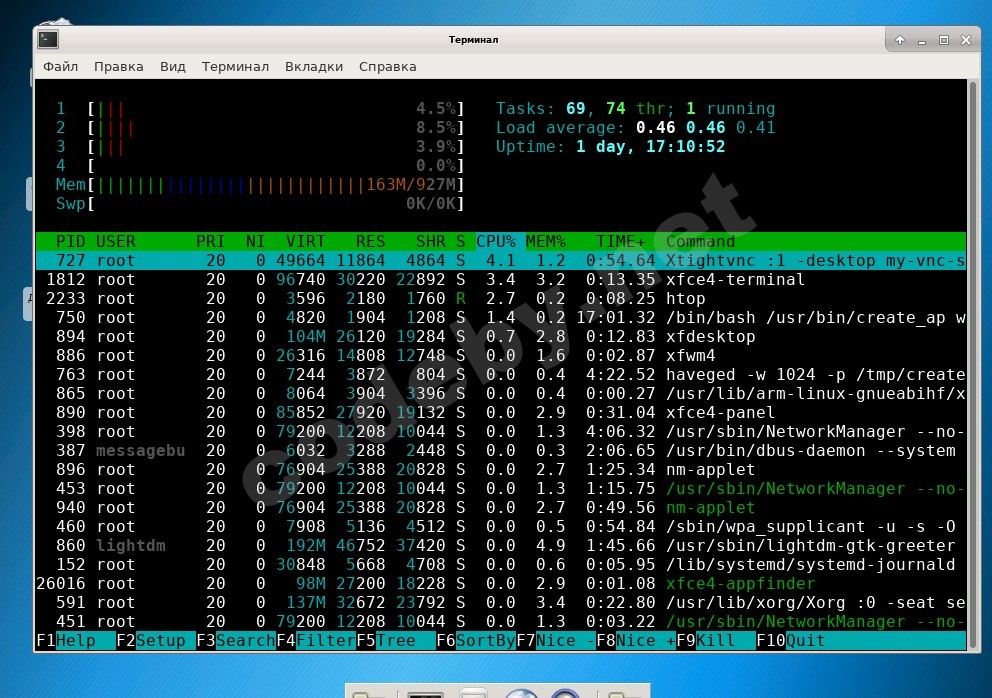
Task: Click the roll-up arrow button in title bar
Action: 900,40
